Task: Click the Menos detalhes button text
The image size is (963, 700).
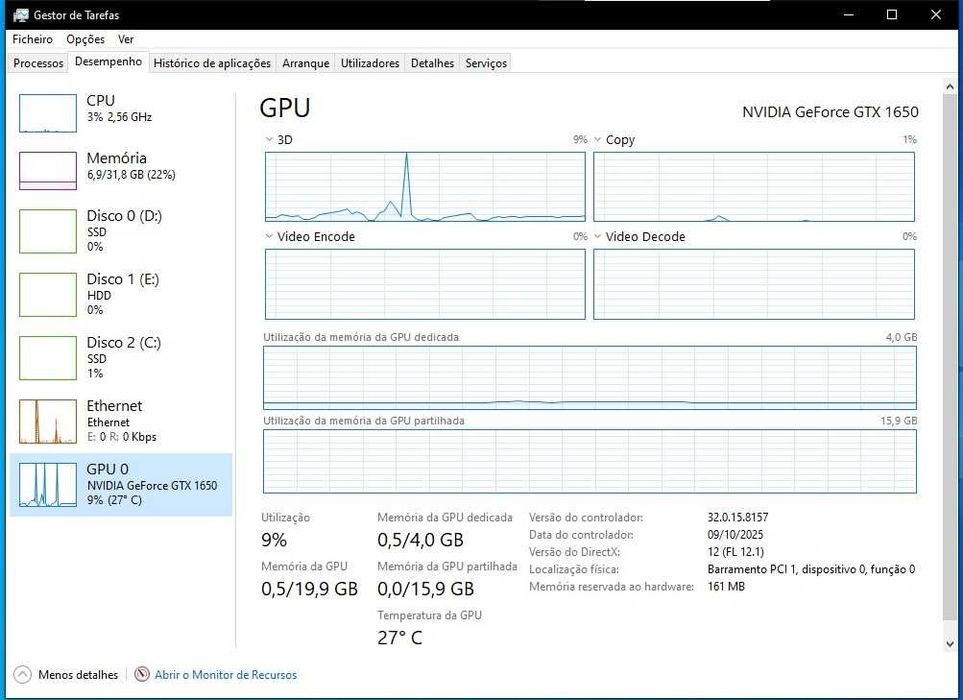Action: (x=78, y=675)
